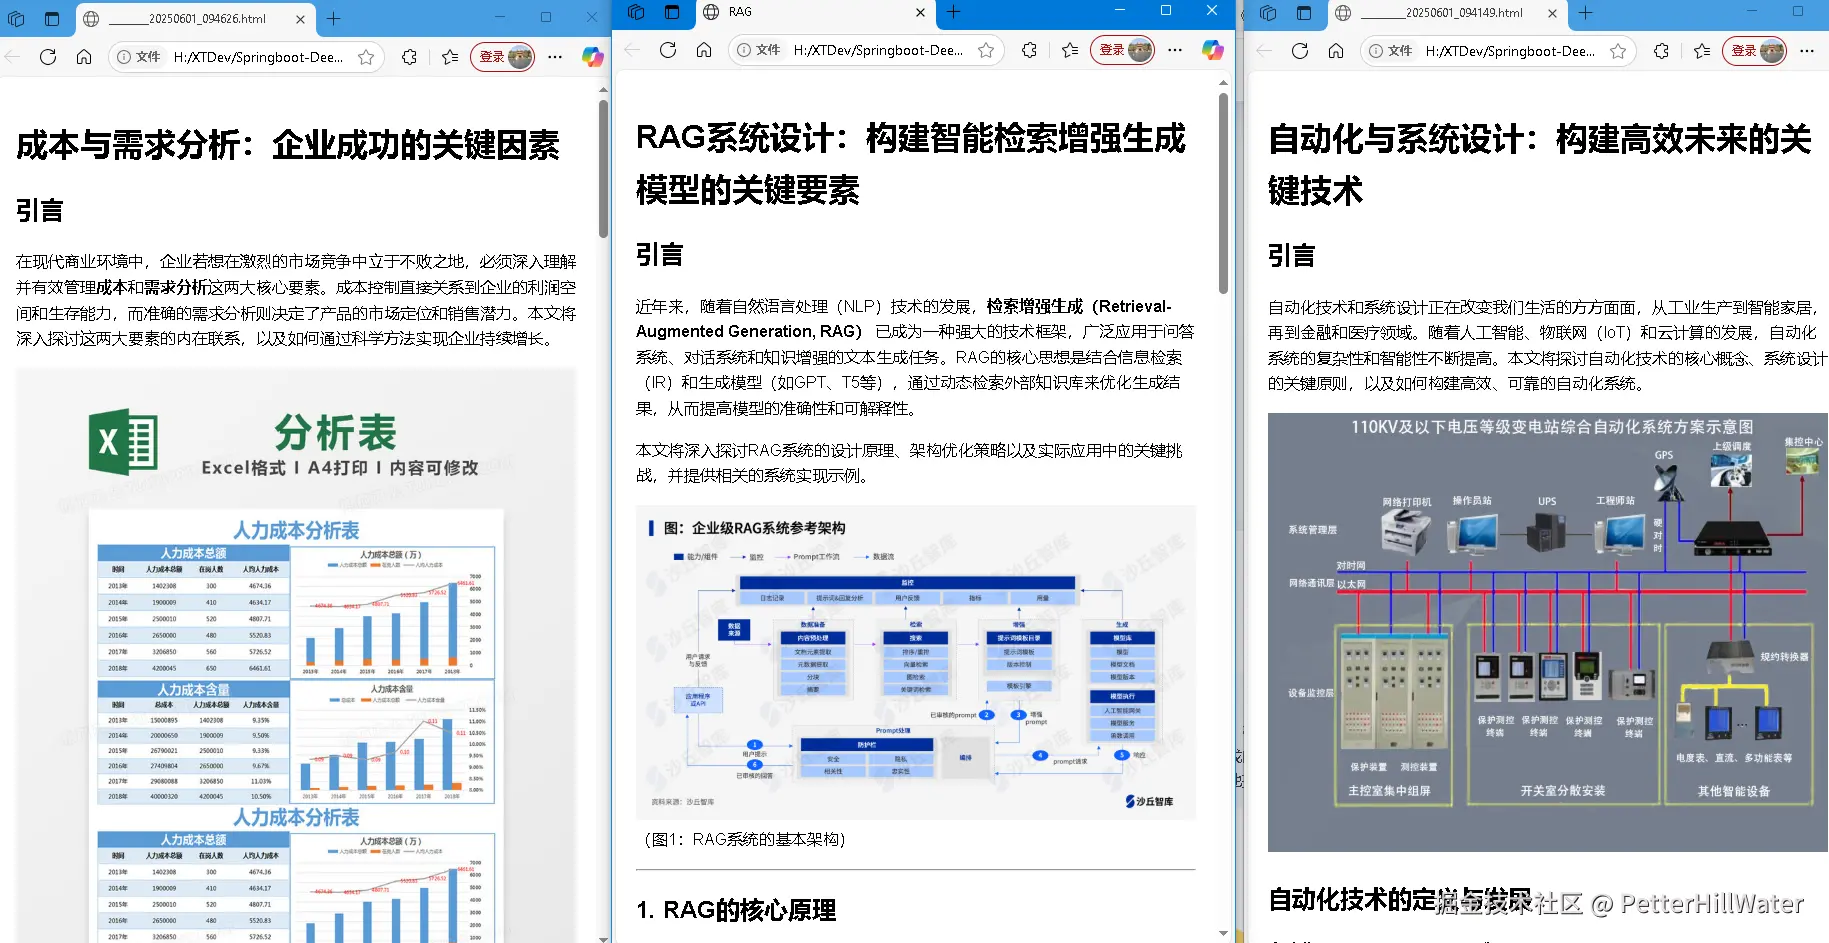This screenshot has width=1829, height=943.
Task: Click vertical scrollbar thumb in middle RAG window
Action: [1223, 193]
